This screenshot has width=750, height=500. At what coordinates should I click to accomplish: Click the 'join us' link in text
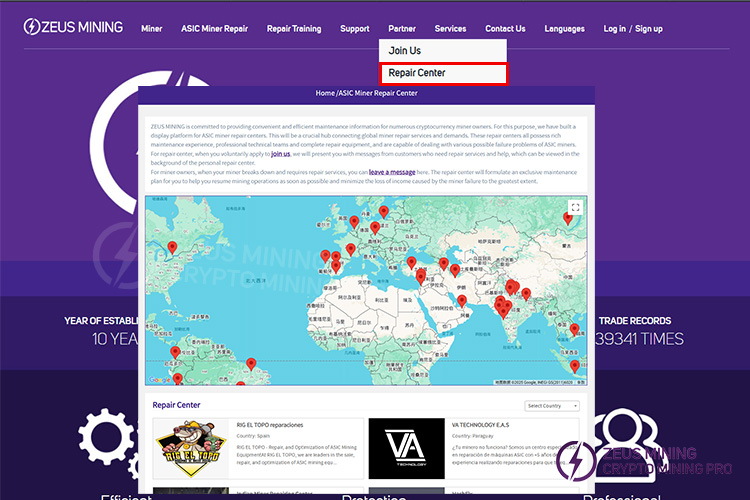[x=281, y=155]
